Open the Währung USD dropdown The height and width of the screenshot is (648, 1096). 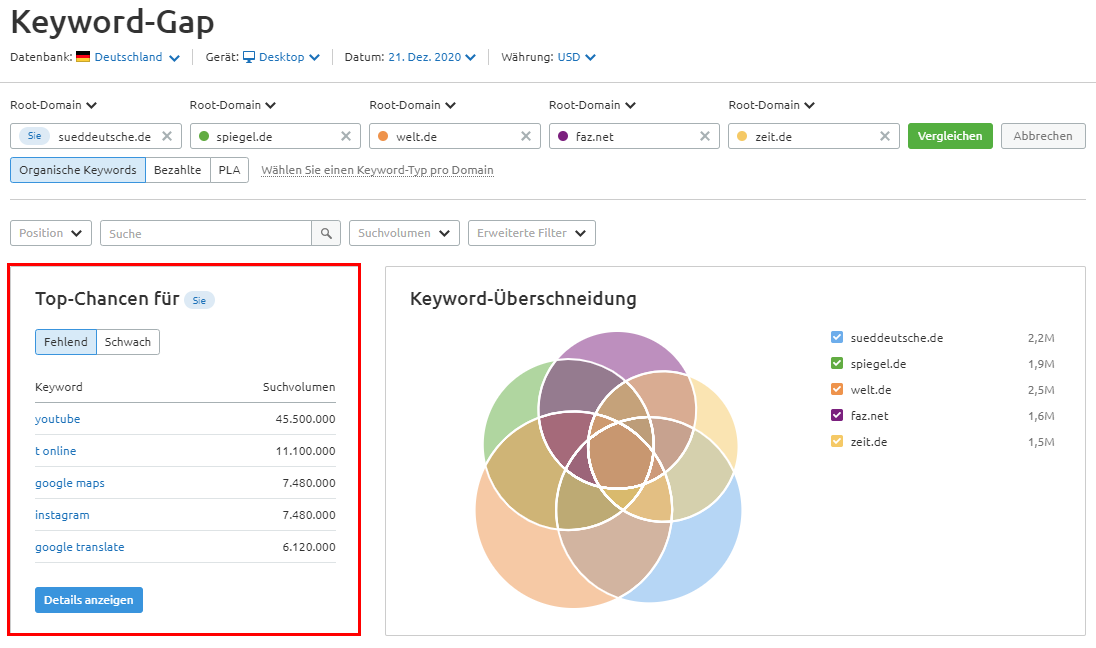click(x=577, y=57)
